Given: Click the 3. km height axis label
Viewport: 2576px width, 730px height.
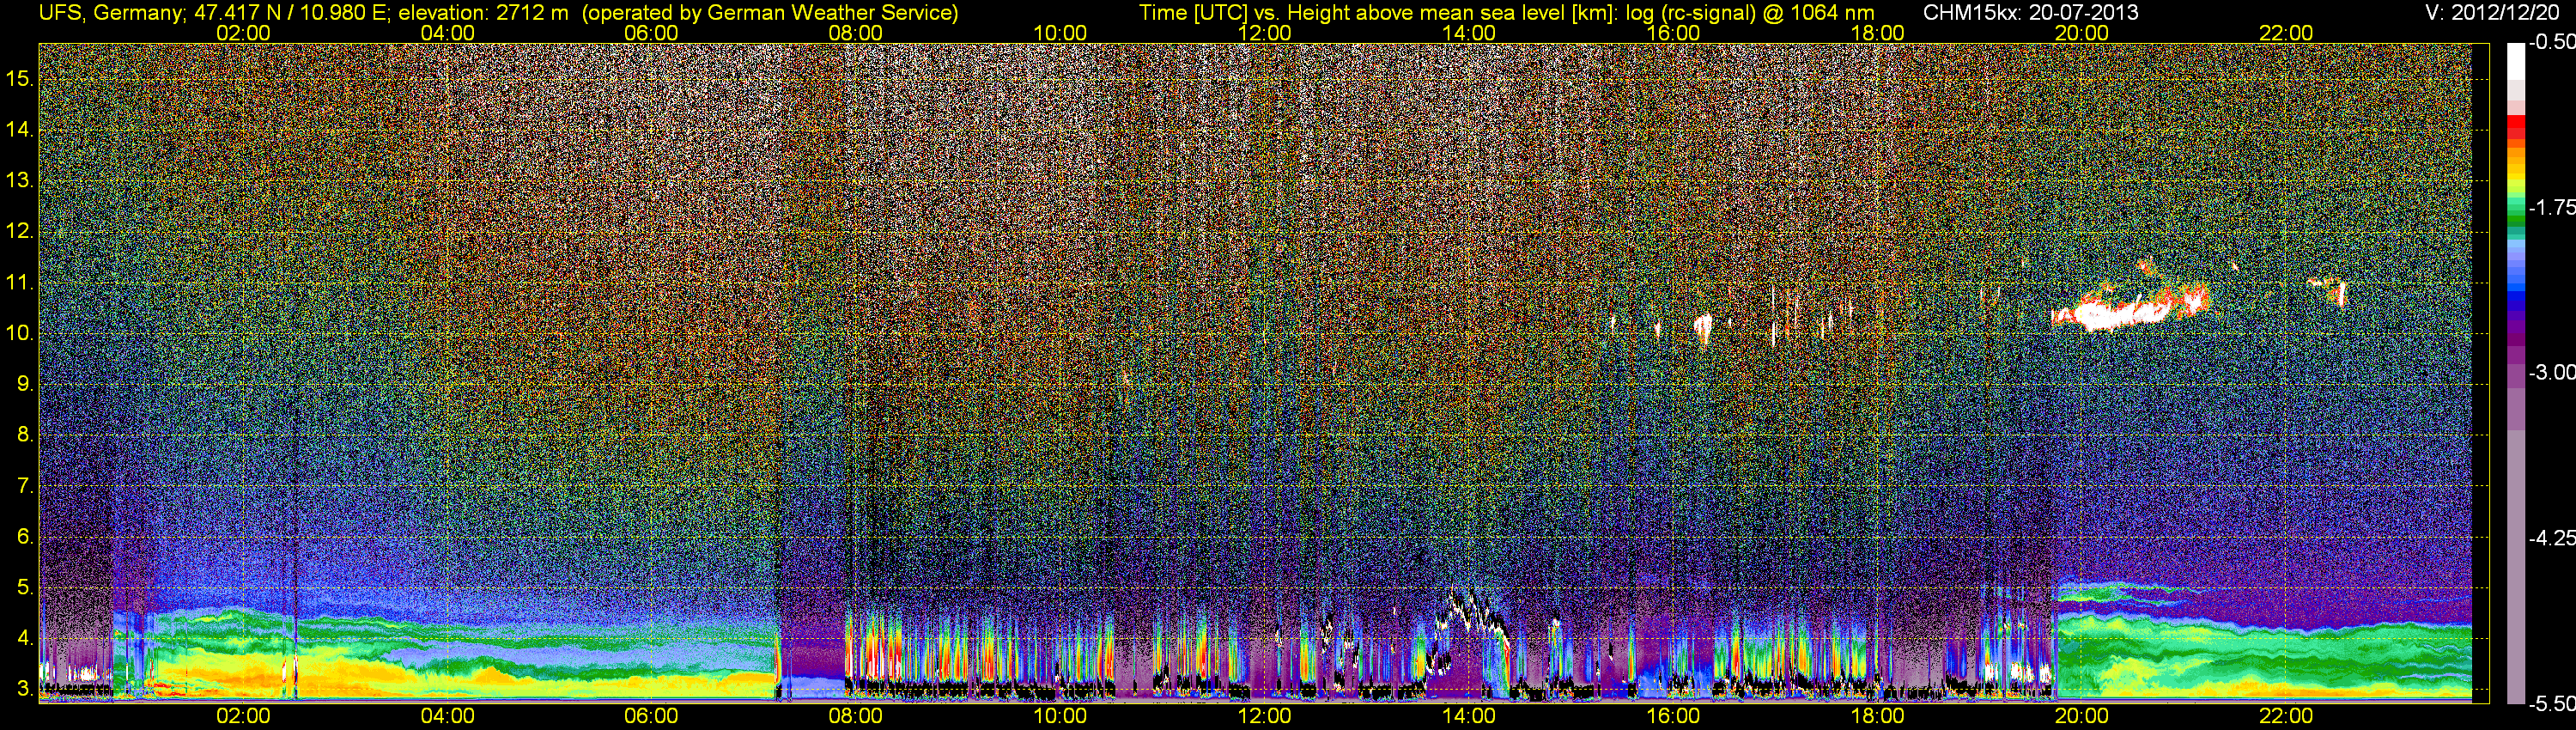Looking at the screenshot, I should tap(26, 689).
